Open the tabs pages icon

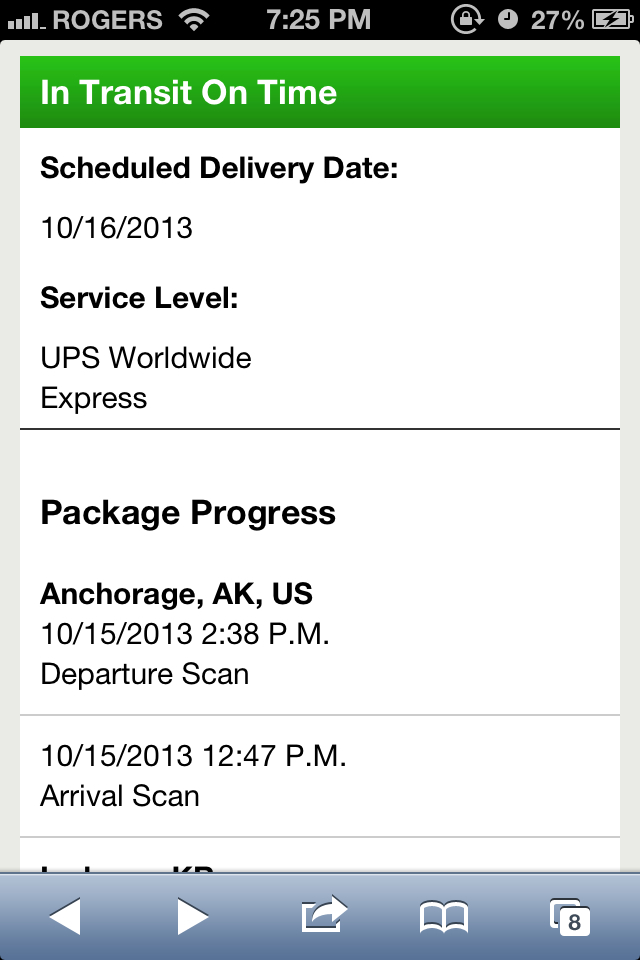coord(569,917)
